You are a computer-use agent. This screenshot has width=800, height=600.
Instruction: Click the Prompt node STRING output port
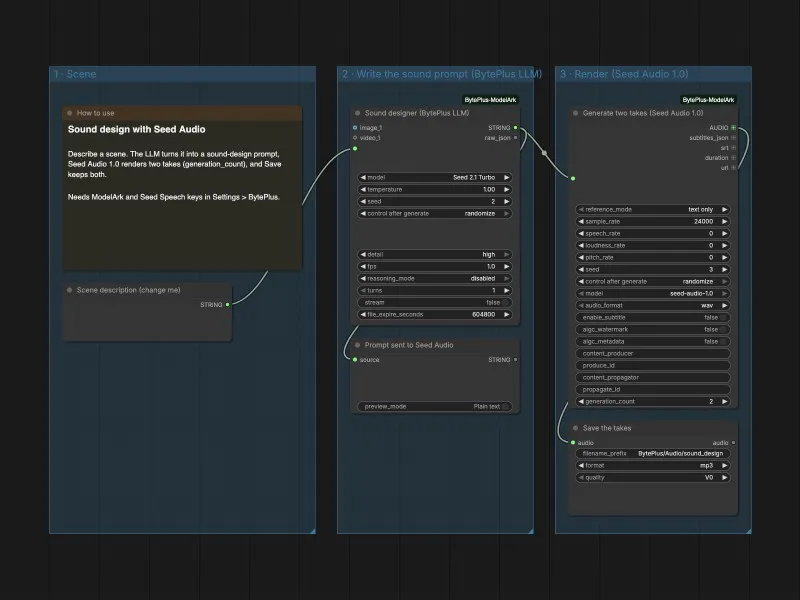coord(515,360)
